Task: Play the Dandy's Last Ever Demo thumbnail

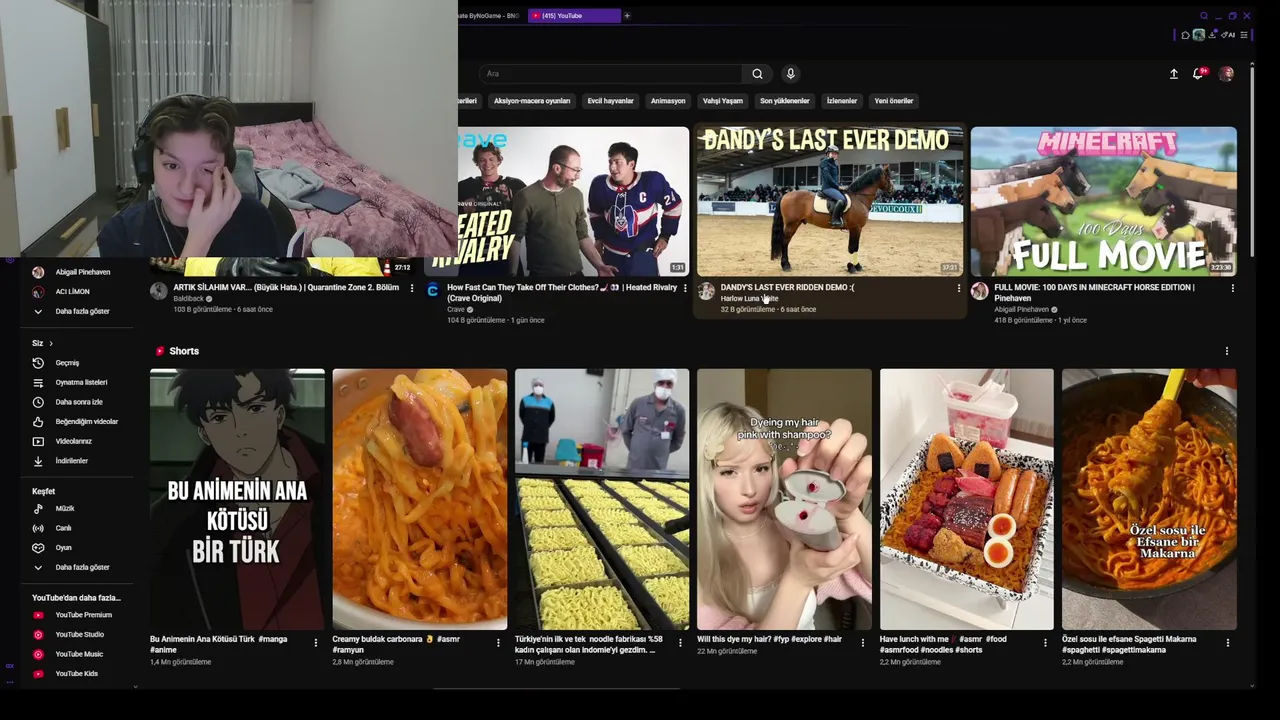Action: [x=830, y=201]
